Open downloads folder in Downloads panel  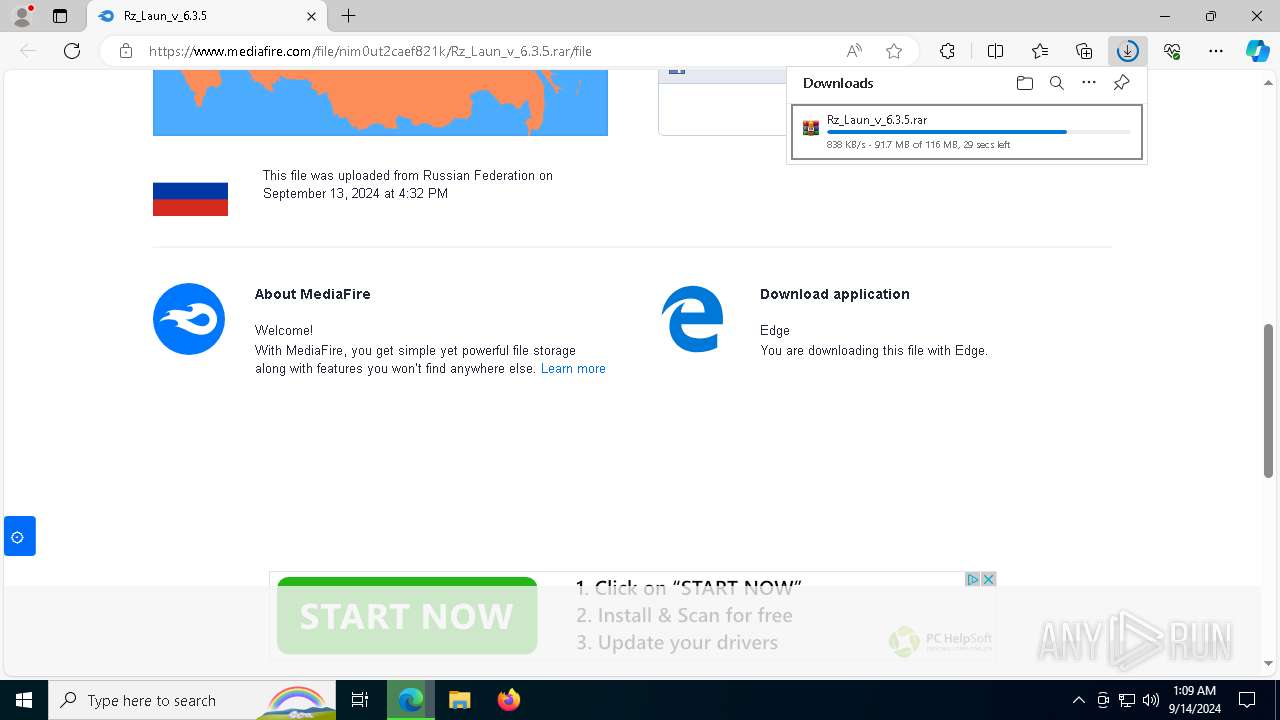tap(1024, 83)
